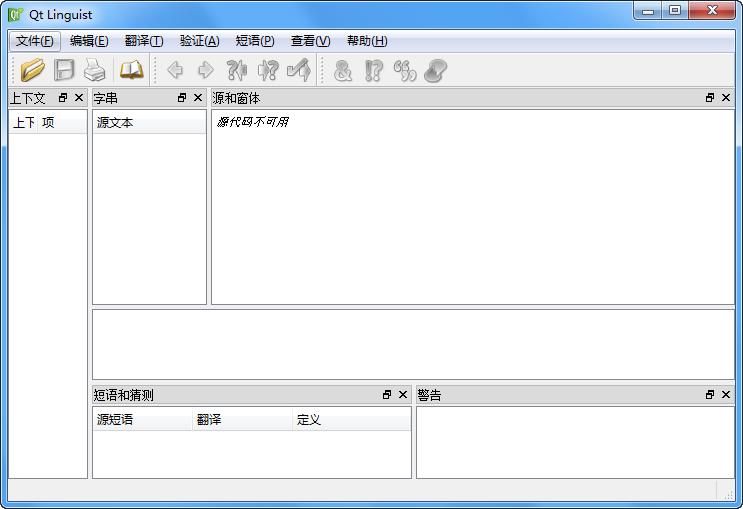Float the 字串 dock panel

182,98
